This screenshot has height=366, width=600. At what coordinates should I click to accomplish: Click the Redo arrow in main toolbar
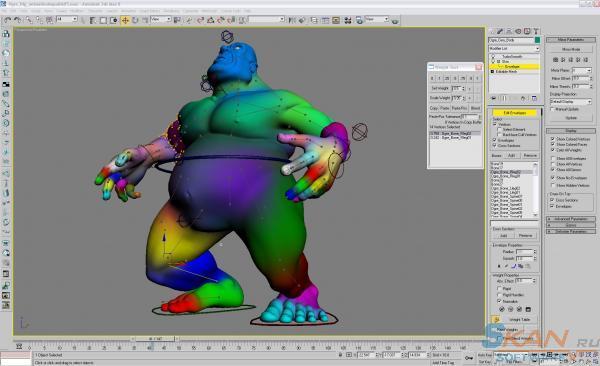coord(18,20)
